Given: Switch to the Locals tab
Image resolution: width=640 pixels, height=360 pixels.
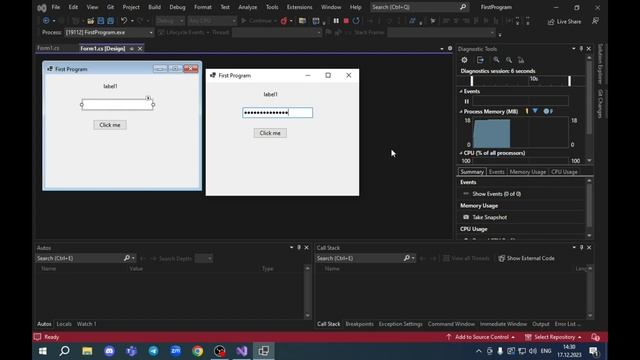Looking at the screenshot, I should 64,324.
